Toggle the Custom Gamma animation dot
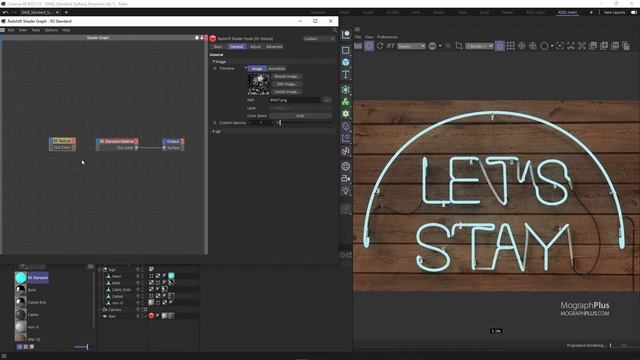This screenshot has width=640, height=360. click(x=215, y=122)
